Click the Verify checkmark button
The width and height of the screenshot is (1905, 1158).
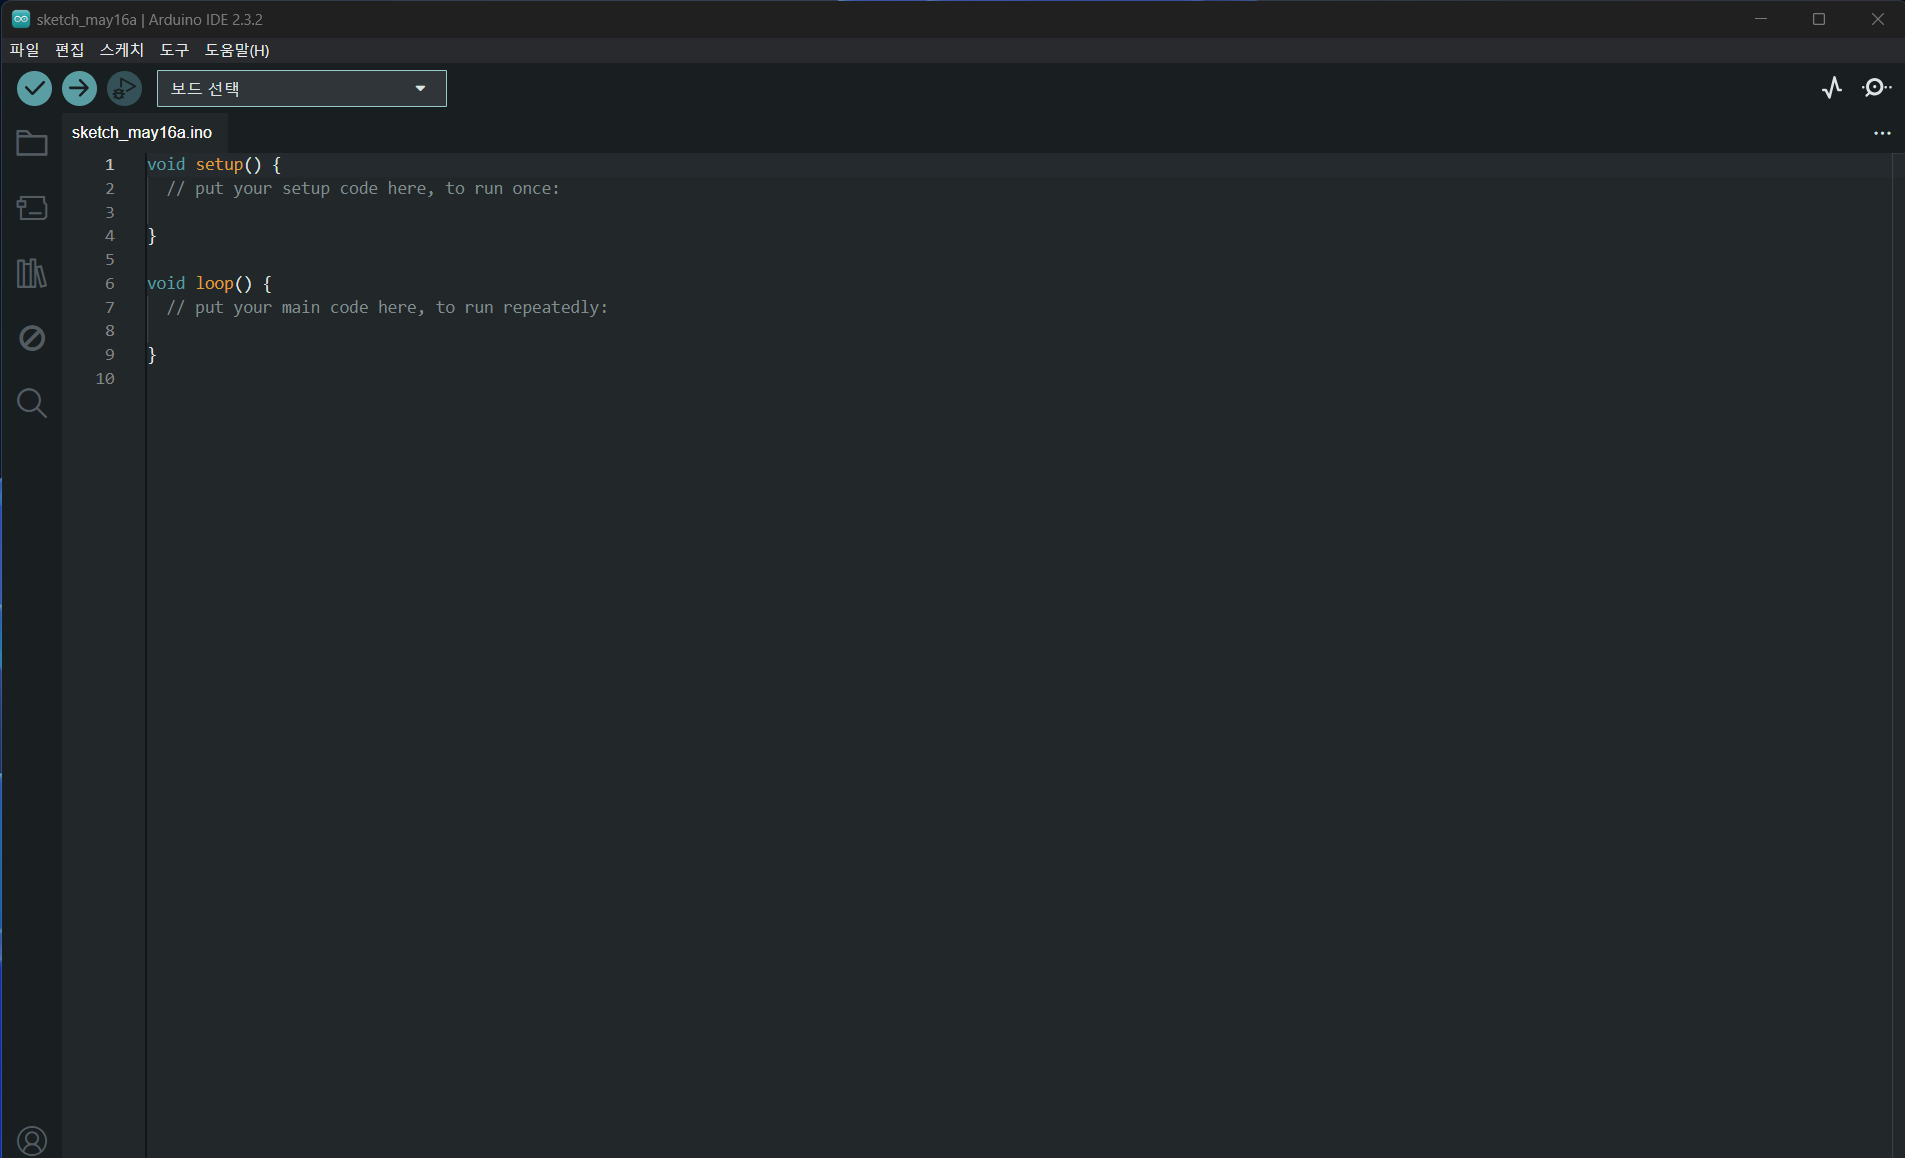(x=34, y=89)
